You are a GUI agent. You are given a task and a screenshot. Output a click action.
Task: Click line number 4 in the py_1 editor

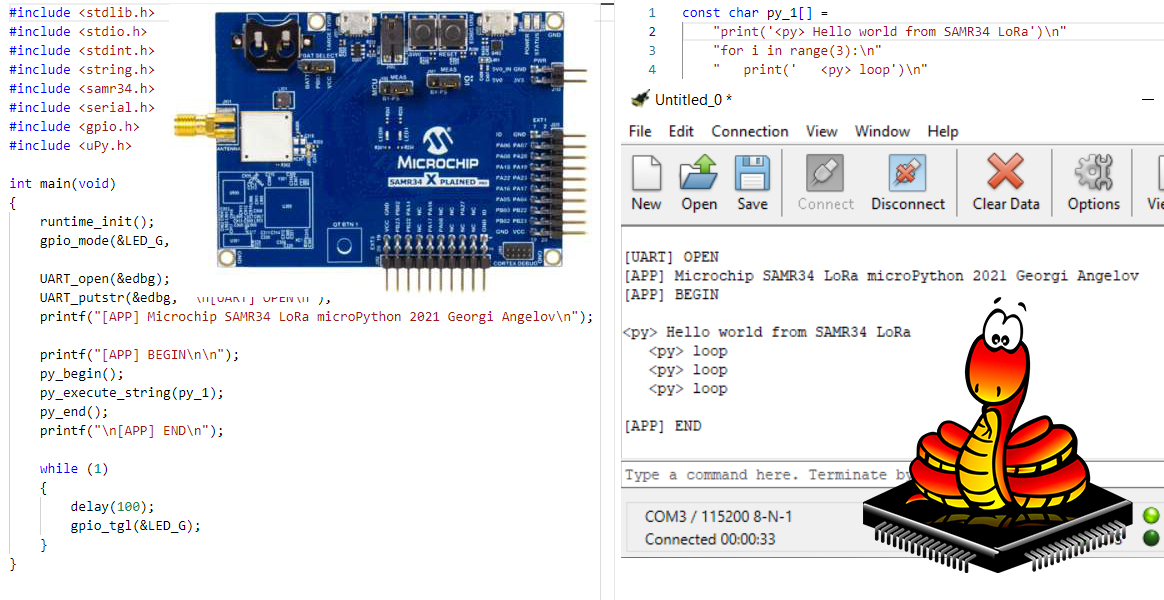point(652,69)
